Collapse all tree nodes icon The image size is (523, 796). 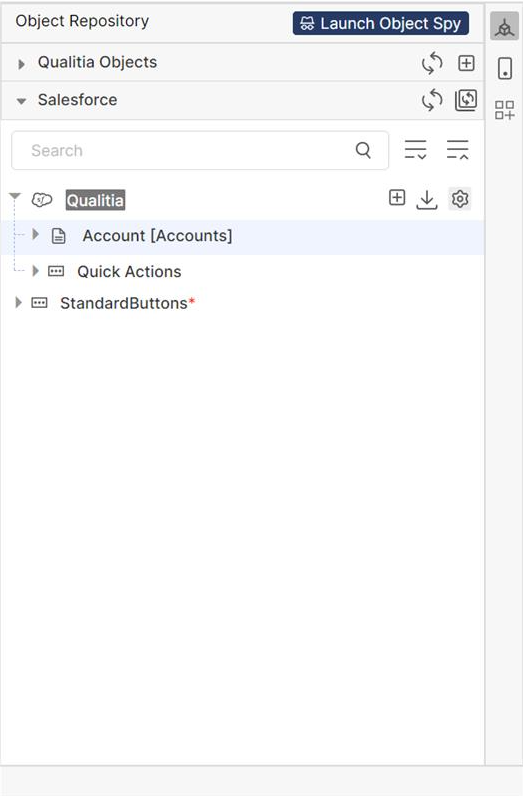tap(457, 150)
